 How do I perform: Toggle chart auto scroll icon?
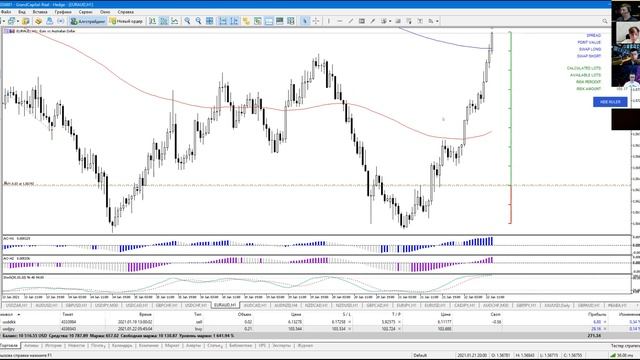tap(223, 21)
